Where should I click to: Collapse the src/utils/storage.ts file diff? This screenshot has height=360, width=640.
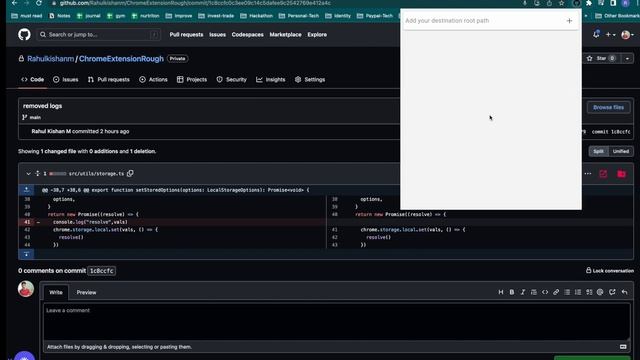click(x=28, y=174)
